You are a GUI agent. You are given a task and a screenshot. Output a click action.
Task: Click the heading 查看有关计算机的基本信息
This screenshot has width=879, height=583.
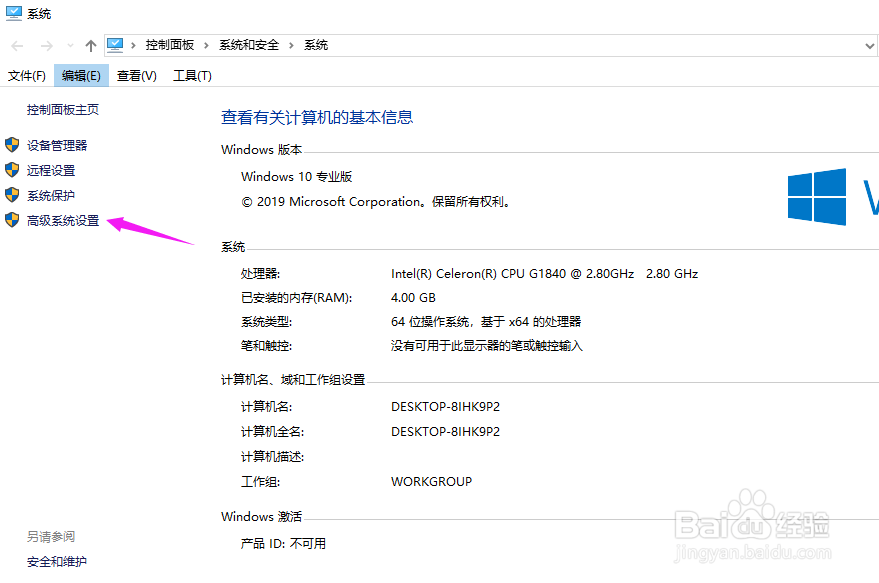pyautogui.click(x=317, y=117)
